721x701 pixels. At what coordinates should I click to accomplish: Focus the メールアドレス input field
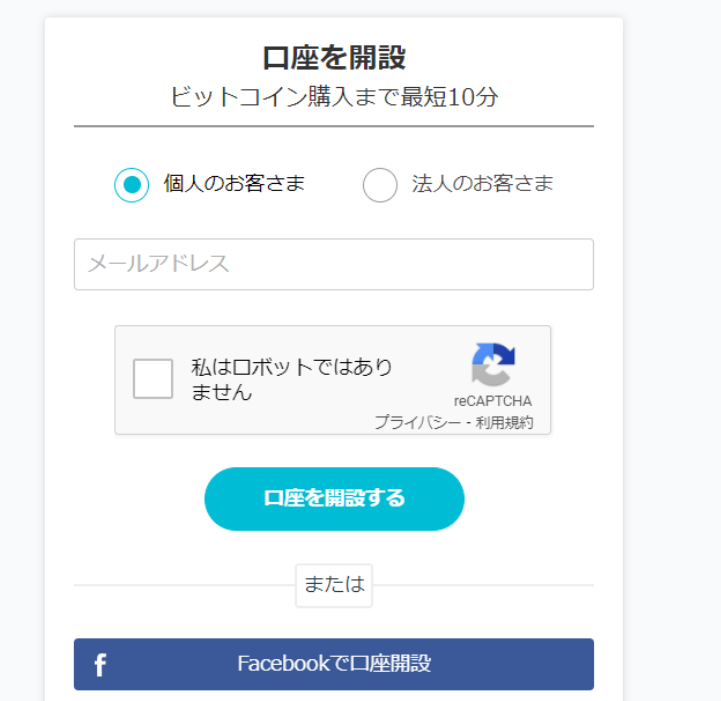[x=334, y=264]
